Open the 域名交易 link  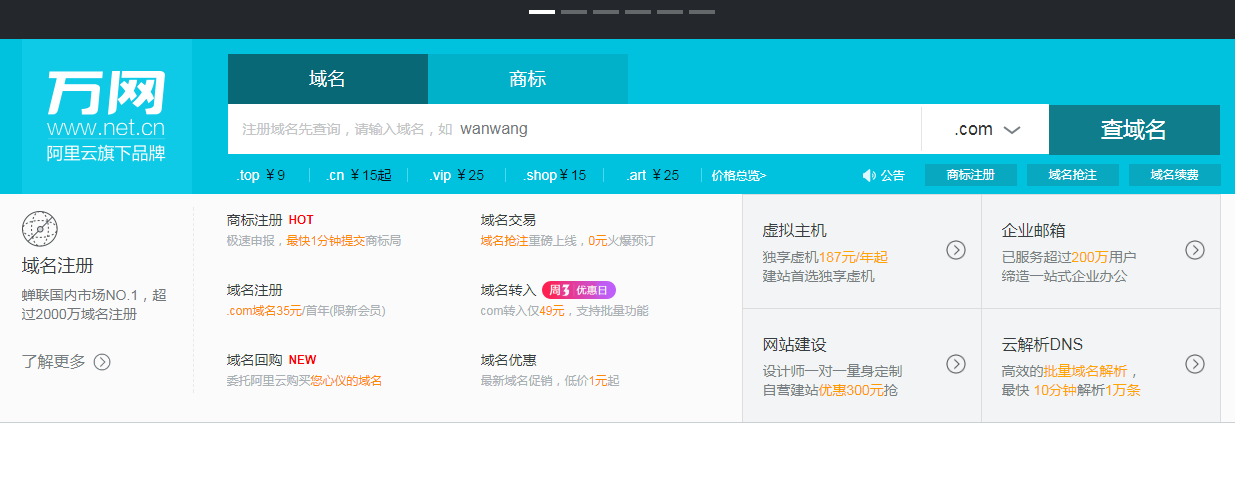[x=508, y=220]
